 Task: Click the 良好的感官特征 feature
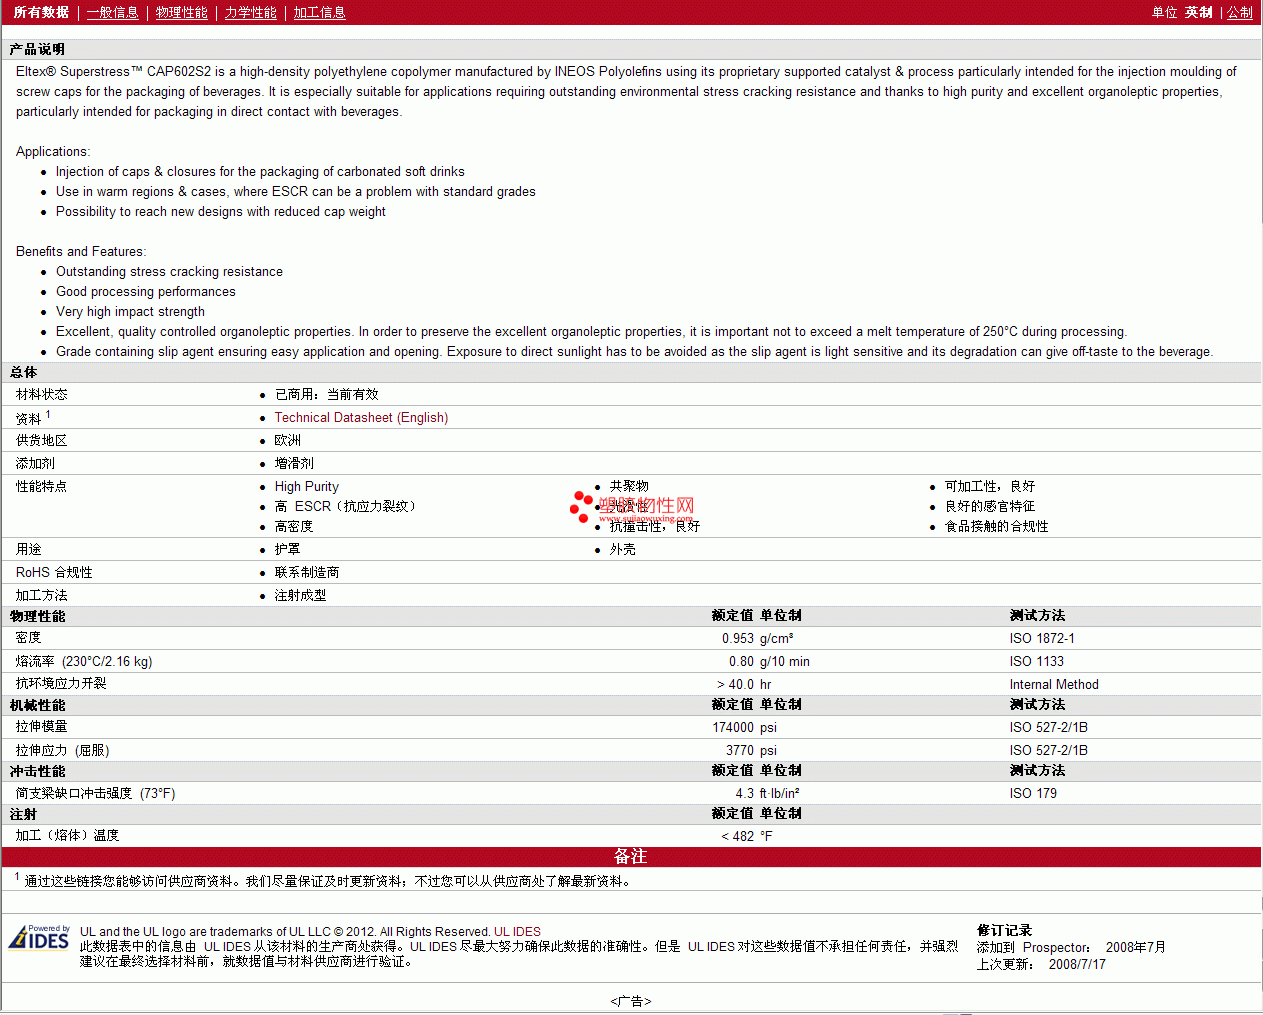[x=990, y=506]
